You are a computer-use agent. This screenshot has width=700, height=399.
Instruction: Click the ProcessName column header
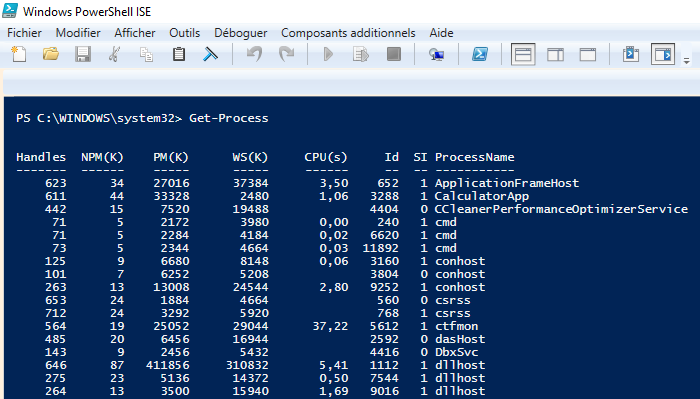click(x=475, y=157)
